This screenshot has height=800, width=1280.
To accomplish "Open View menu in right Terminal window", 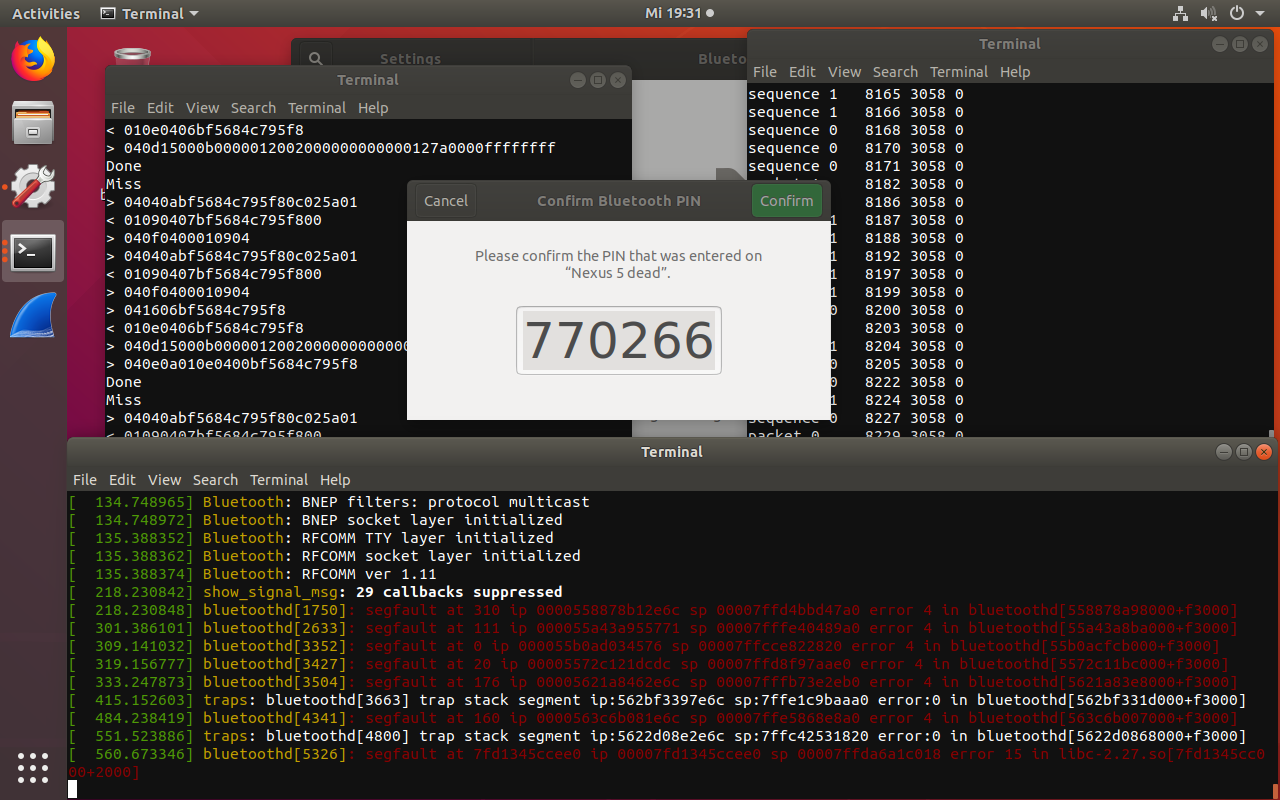I will click(844, 72).
